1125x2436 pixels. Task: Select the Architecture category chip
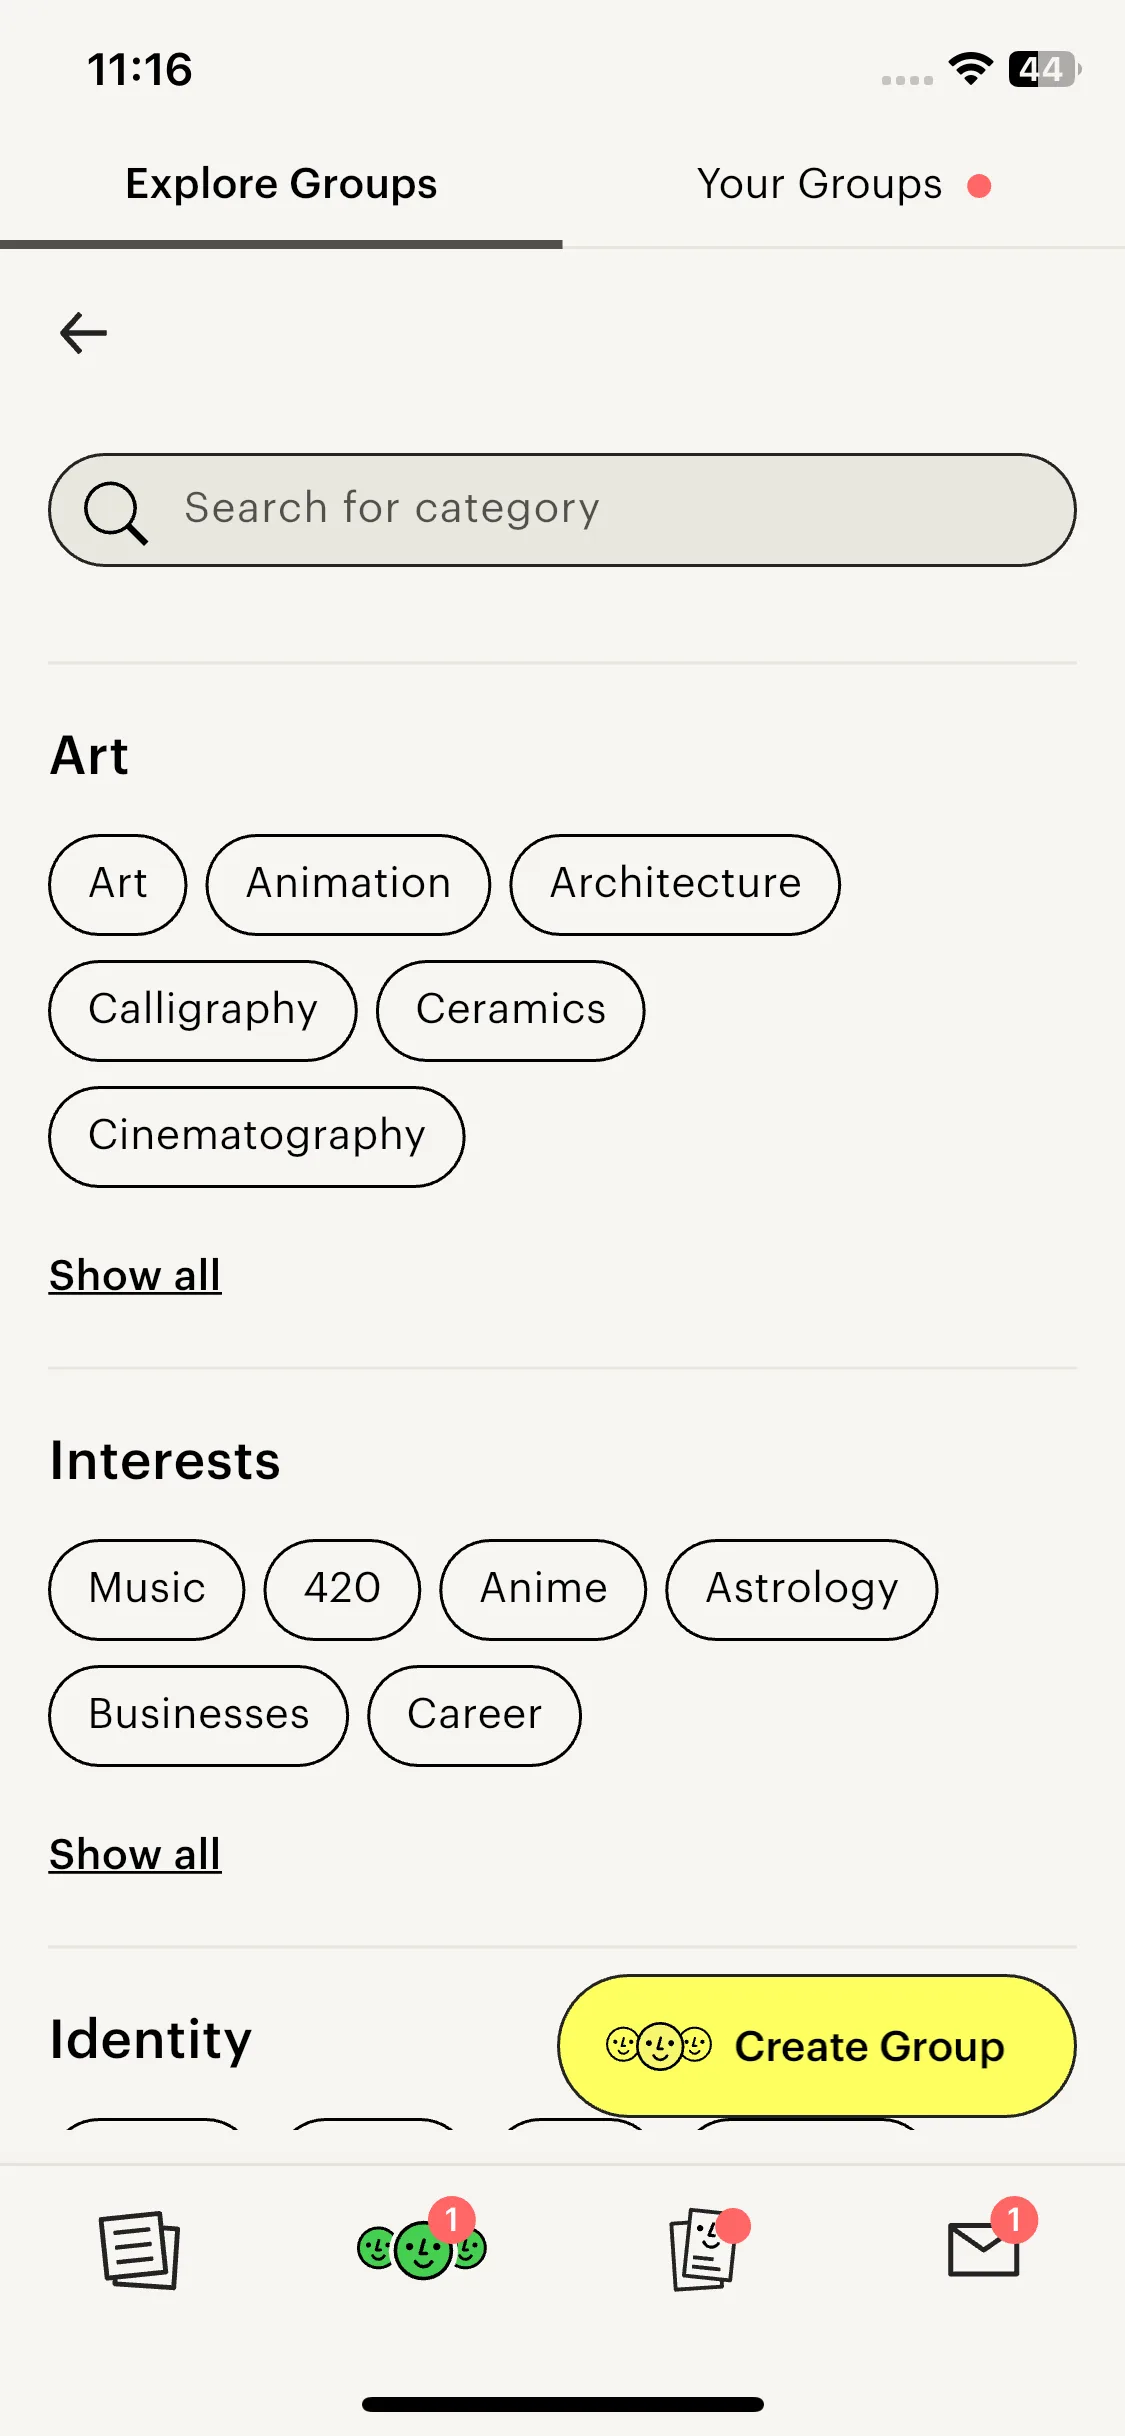pyautogui.click(x=675, y=884)
